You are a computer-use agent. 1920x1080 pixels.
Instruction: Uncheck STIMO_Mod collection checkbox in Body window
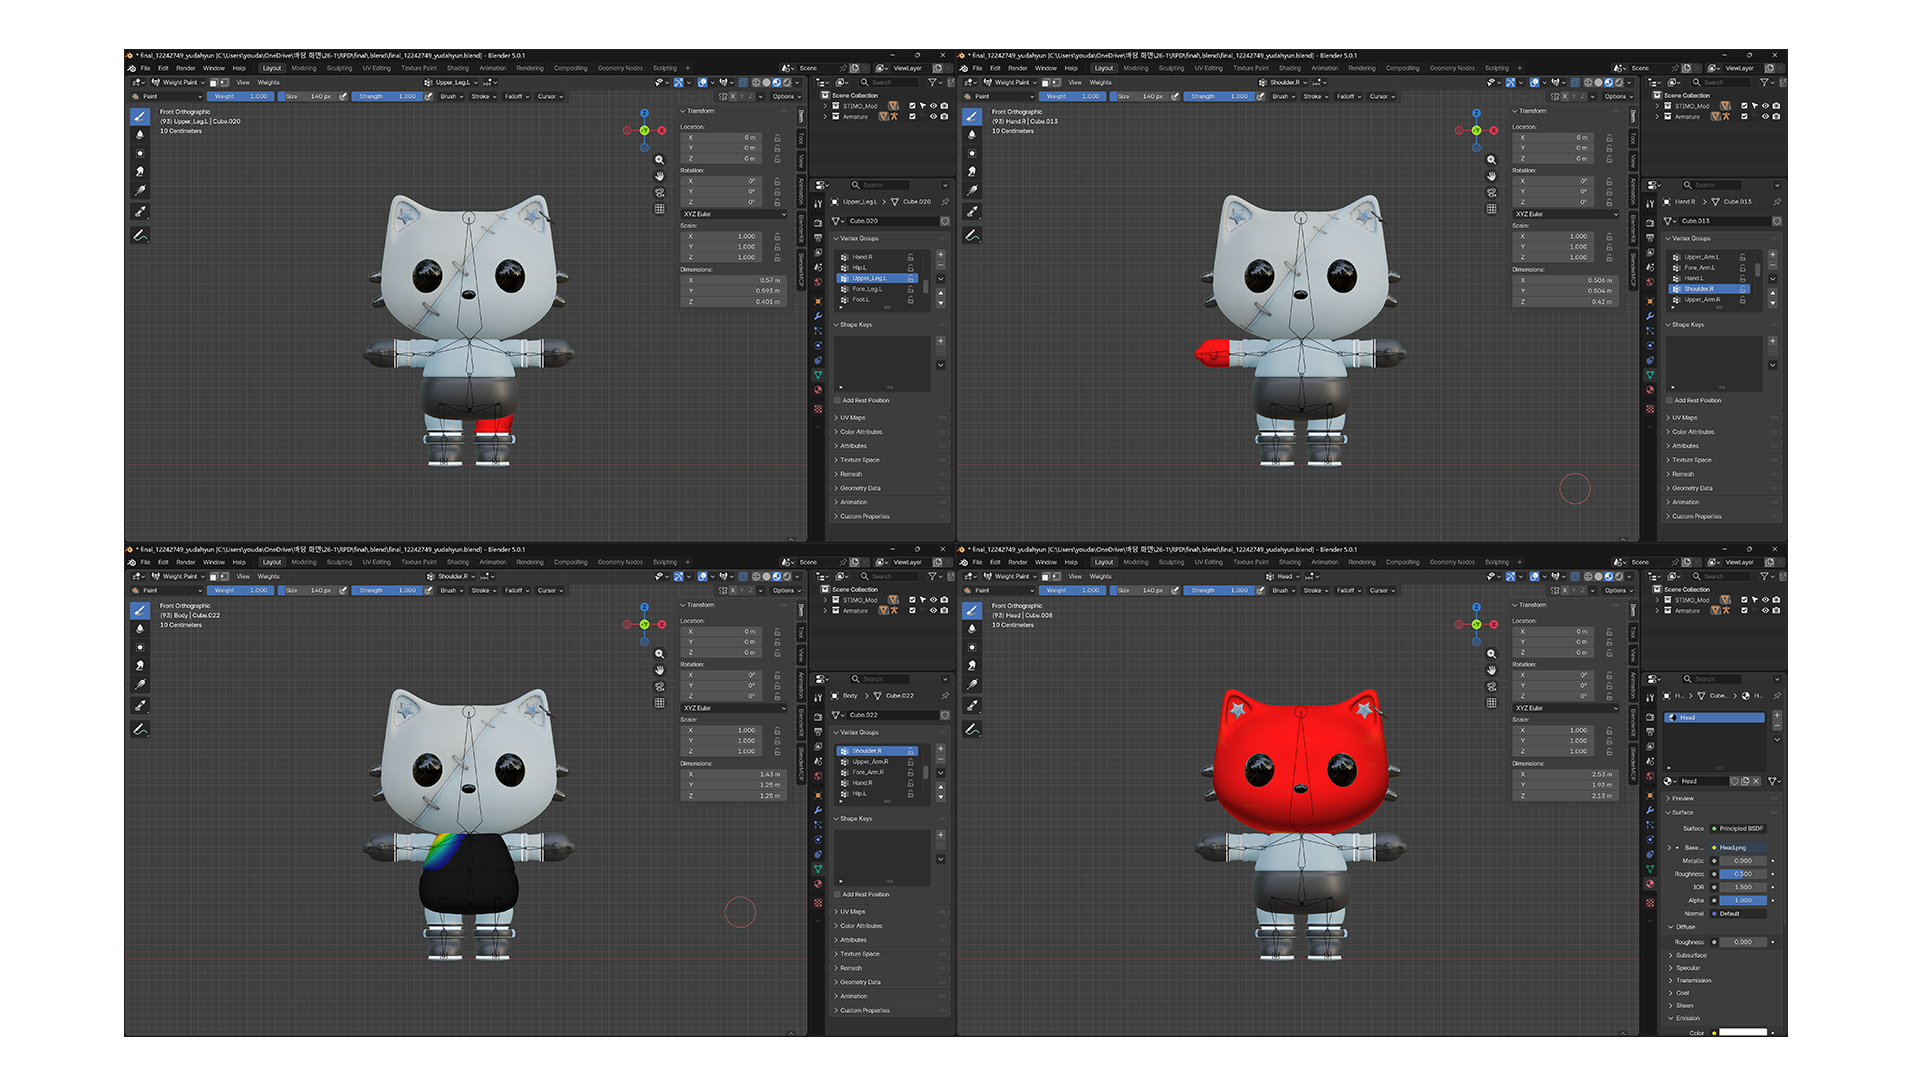point(912,600)
